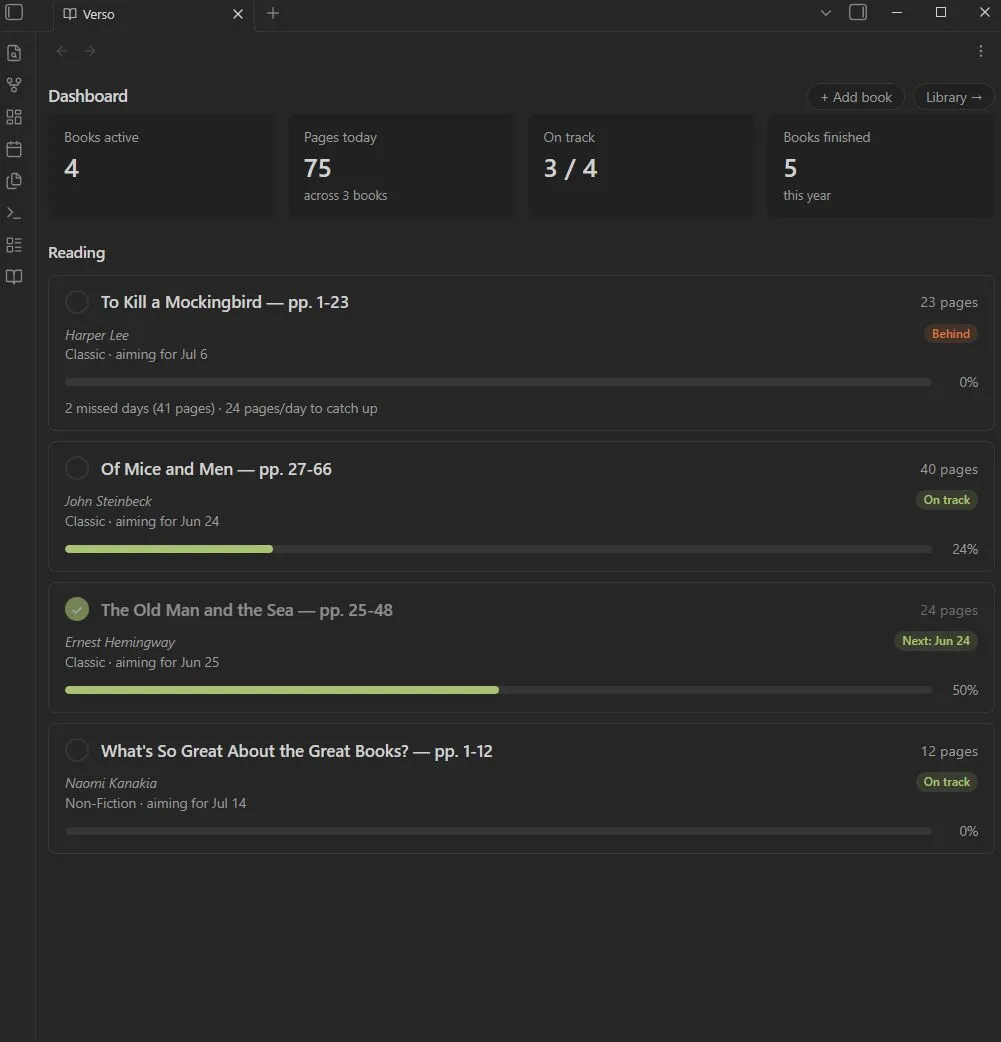Click the 23 pages label
Screen dimensions: 1001x1042
pyautogui.click(x=948, y=302)
